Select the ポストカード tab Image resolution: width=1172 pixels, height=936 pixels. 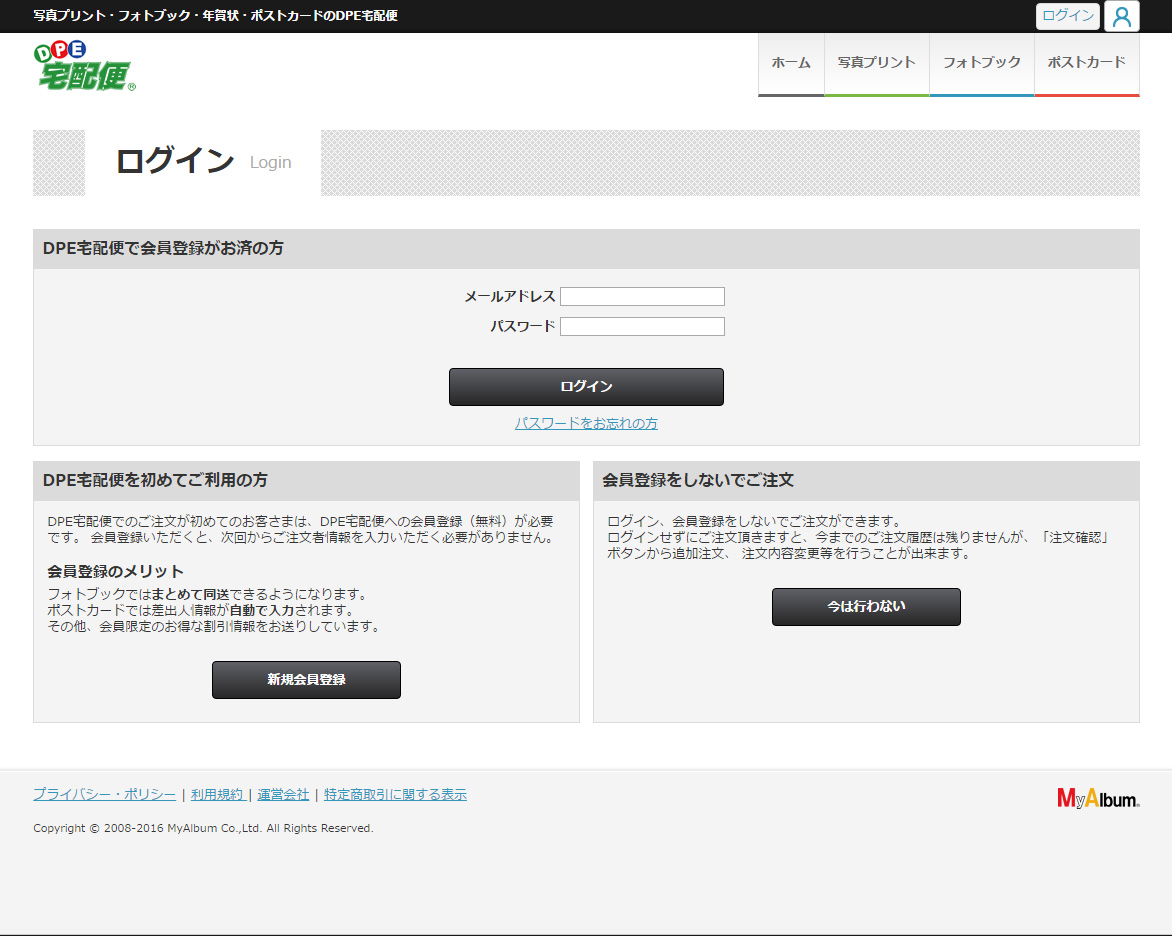pyautogui.click(x=1086, y=63)
